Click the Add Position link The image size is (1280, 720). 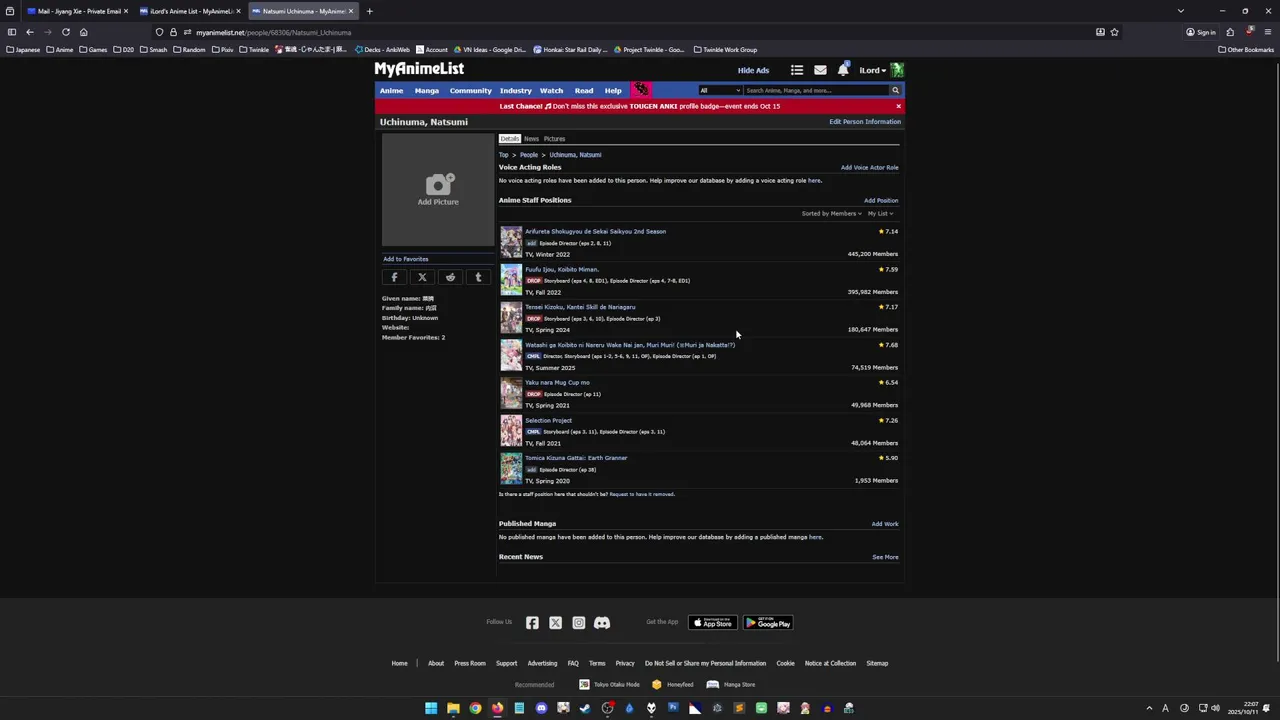pyautogui.click(x=881, y=200)
